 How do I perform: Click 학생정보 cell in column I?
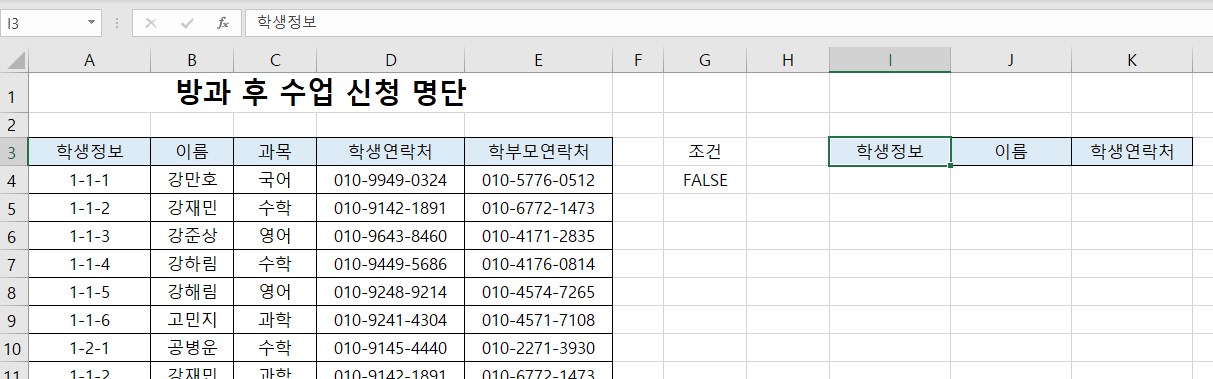890,152
